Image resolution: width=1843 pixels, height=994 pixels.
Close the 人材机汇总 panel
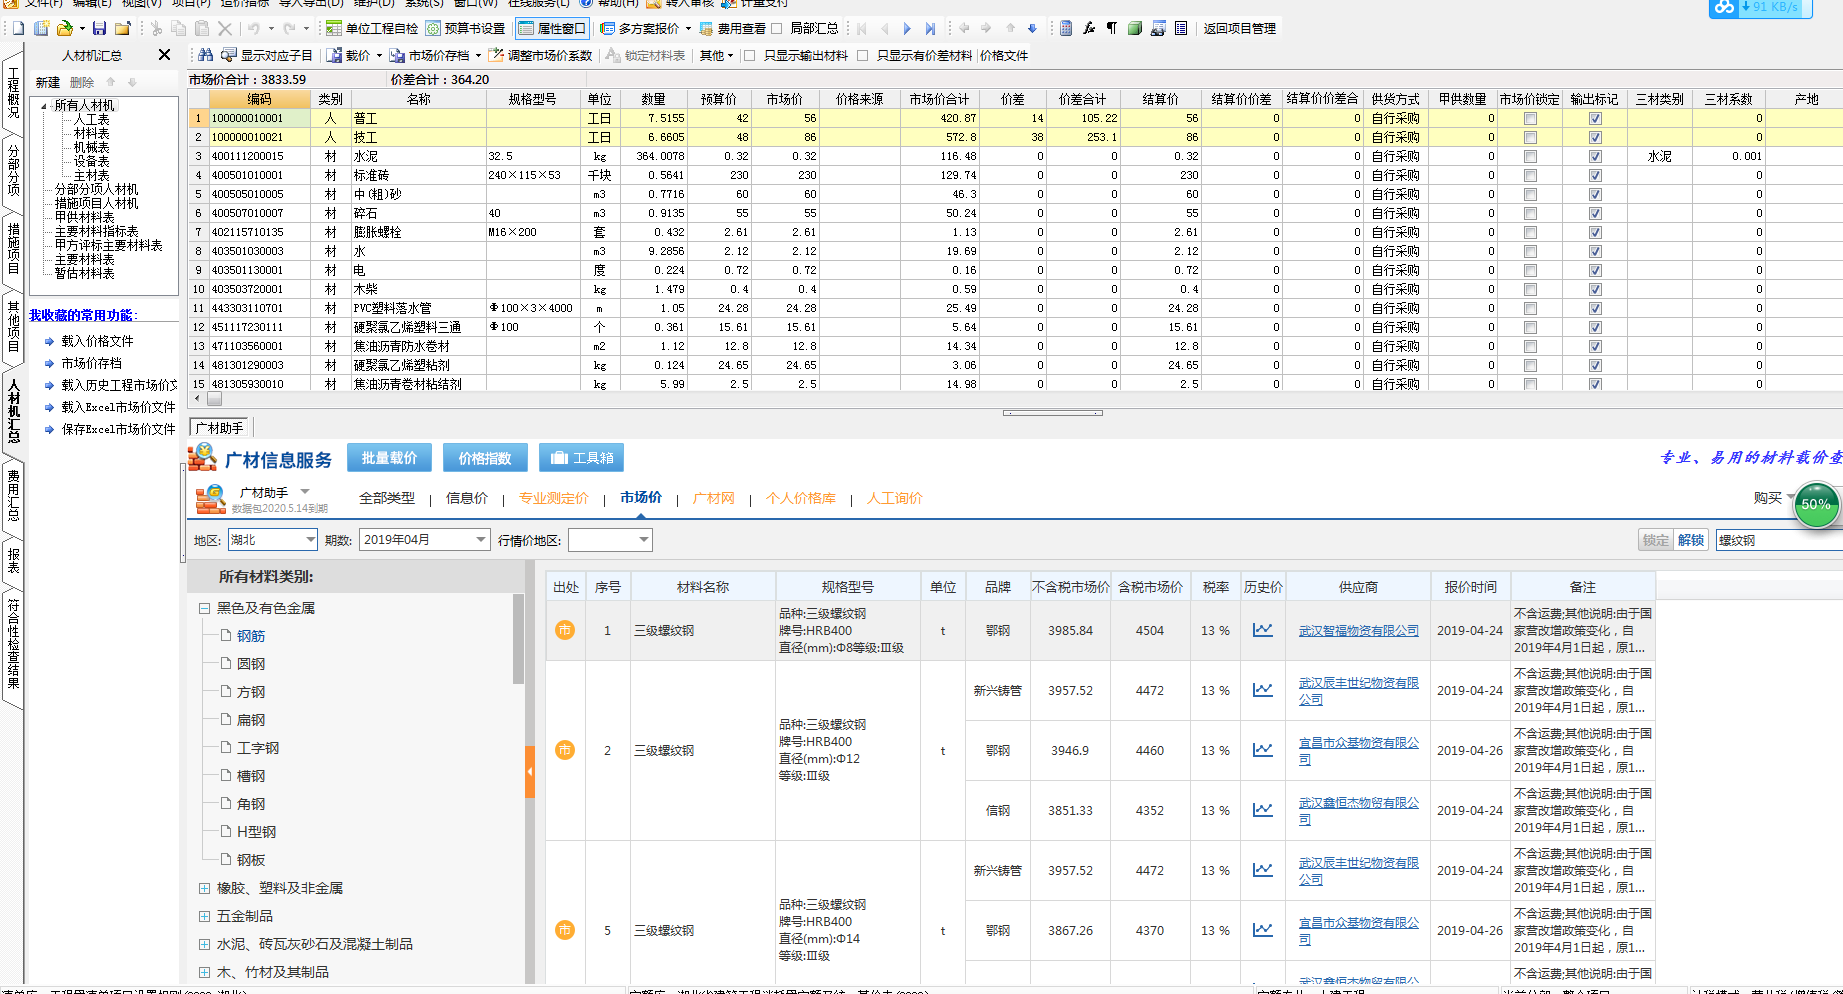pyautogui.click(x=165, y=55)
